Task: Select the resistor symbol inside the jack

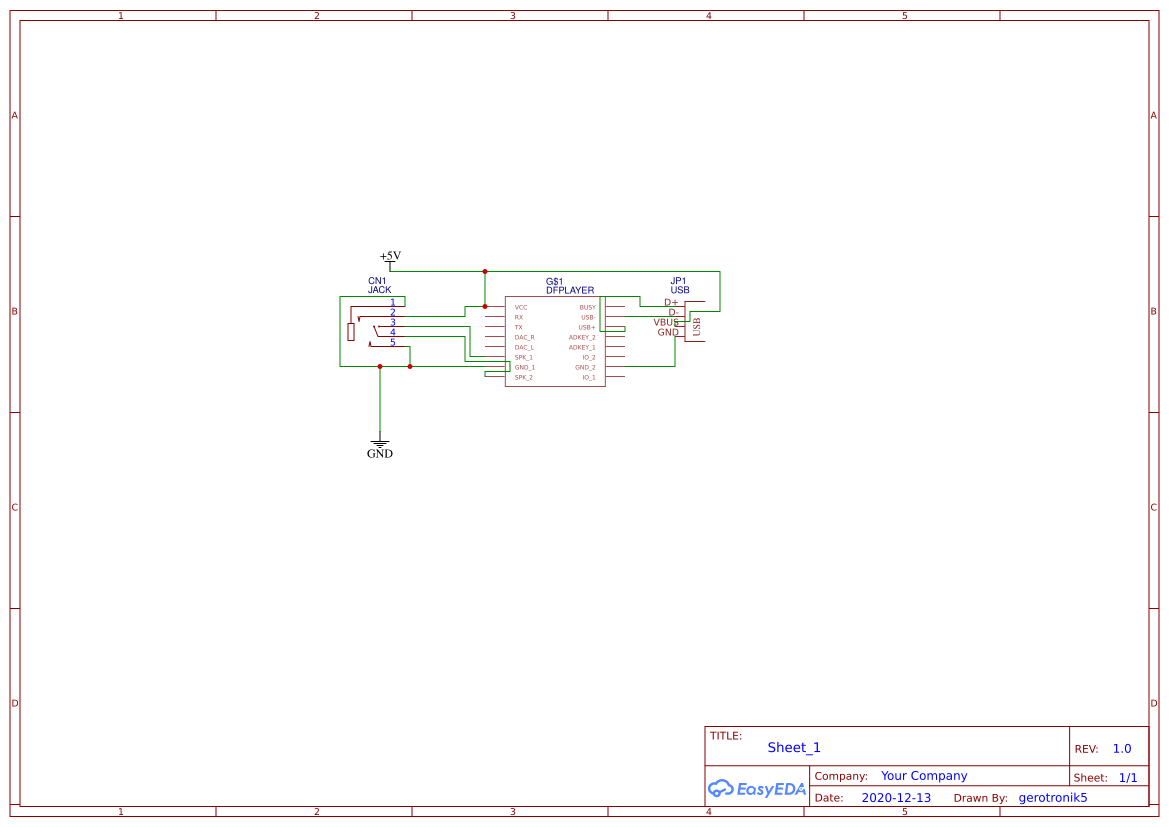Action: pyautogui.click(x=351, y=331)
